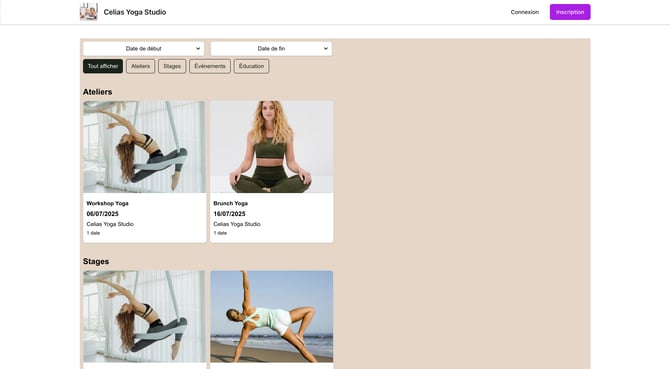Switch to the Éducation filter tab
The height and width of the screenshot is (369, 670).
(x=251, y=66)
